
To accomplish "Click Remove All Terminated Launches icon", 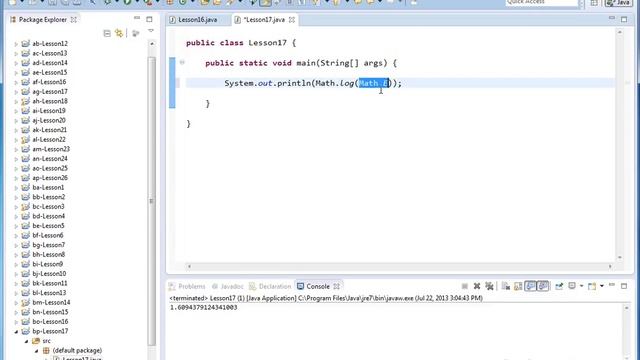I will click(489, 286).
